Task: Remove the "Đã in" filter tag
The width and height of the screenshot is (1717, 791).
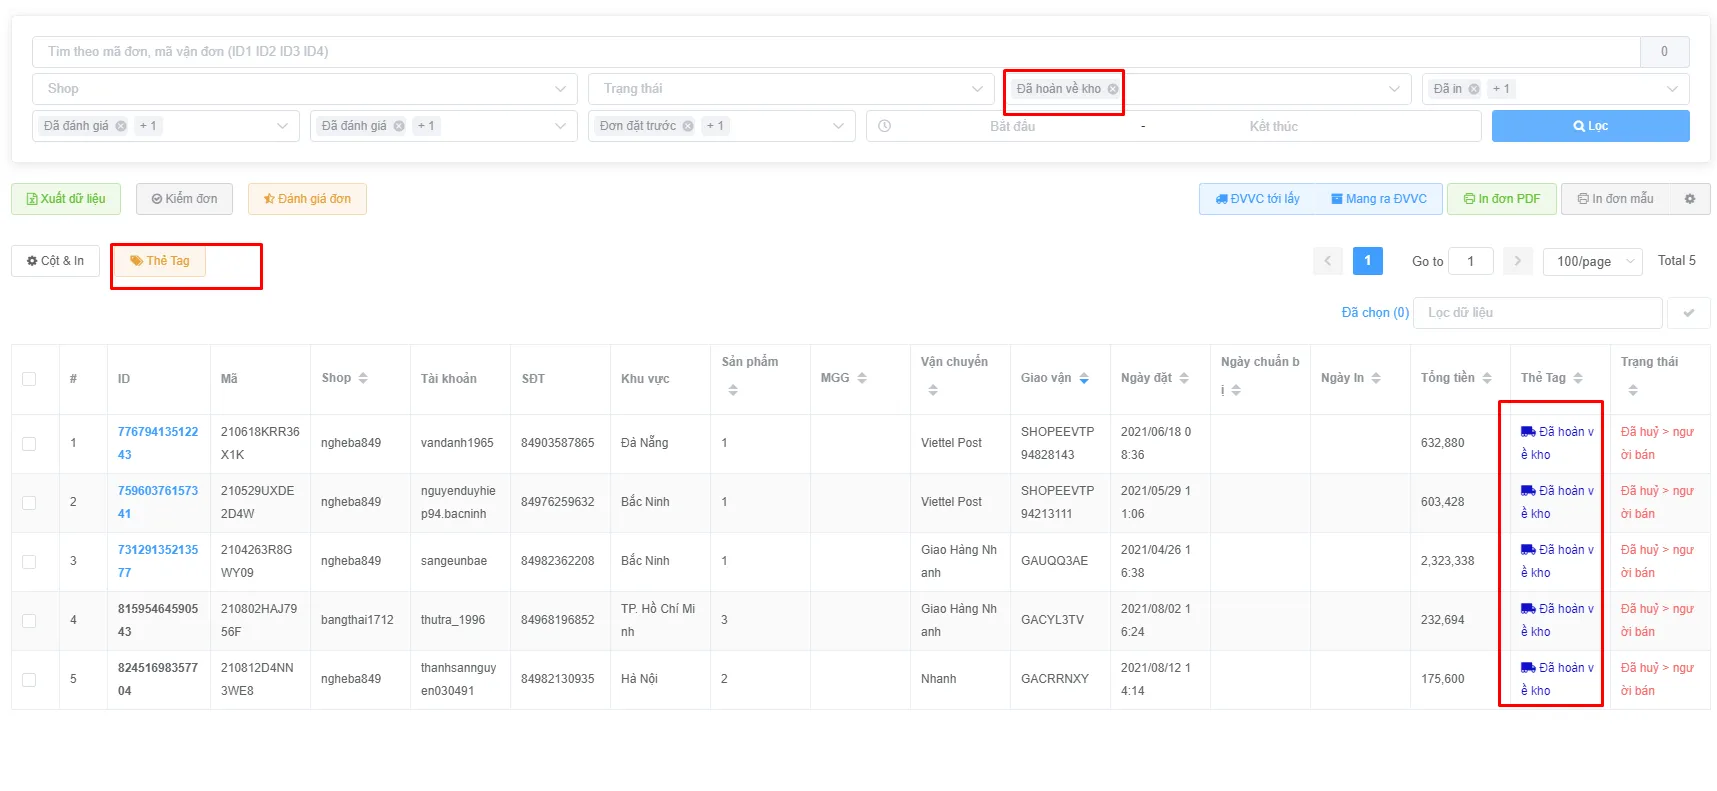Action: (1474, 89)
